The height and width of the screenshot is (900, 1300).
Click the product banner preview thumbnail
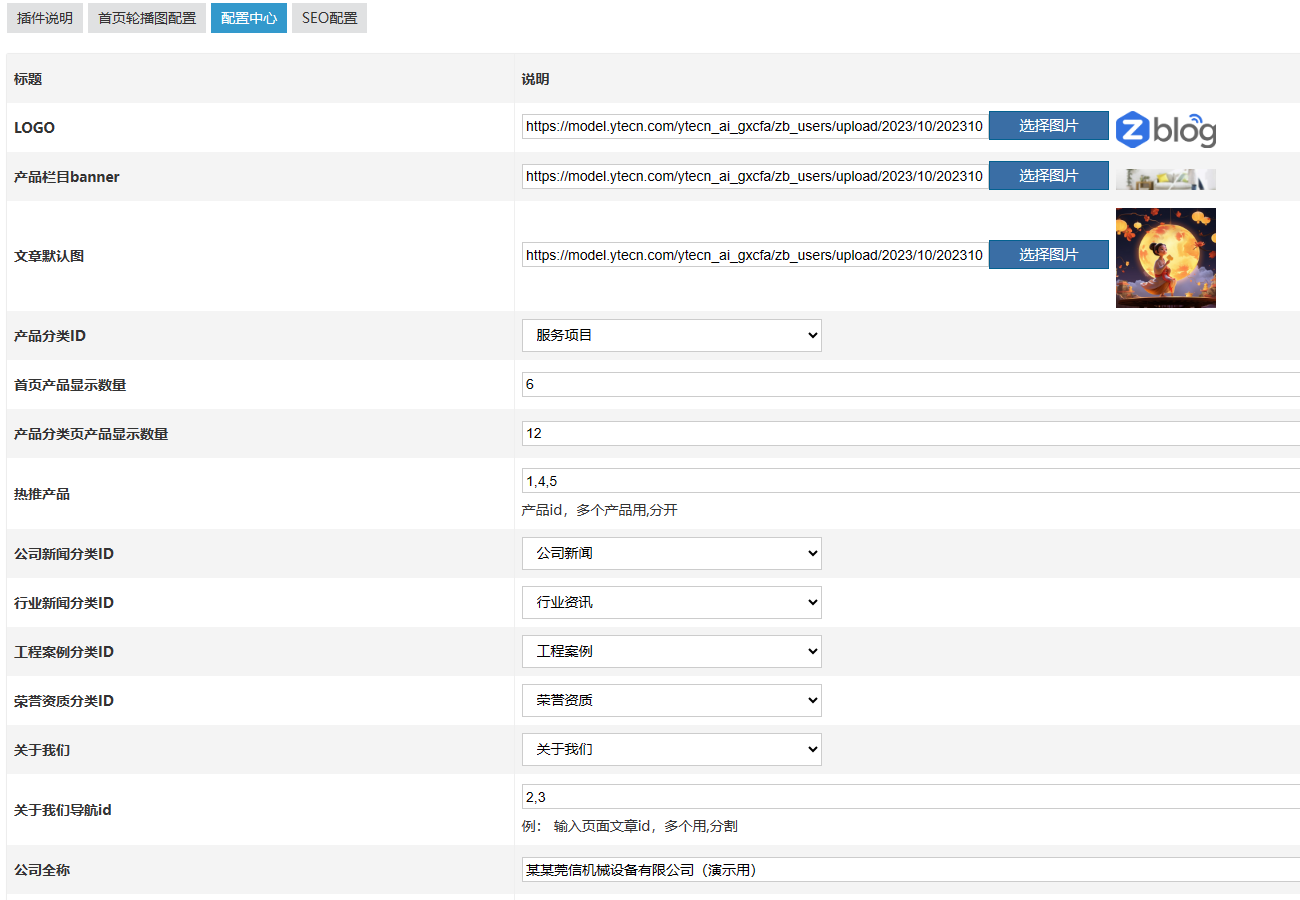[x=1165, y=179]
